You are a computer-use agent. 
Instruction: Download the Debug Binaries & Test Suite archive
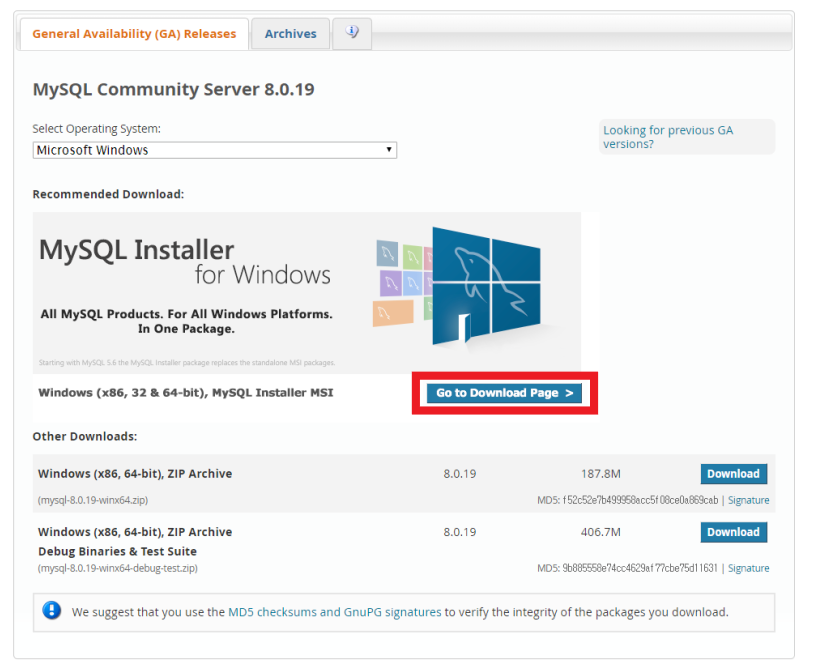pos(733,532)
